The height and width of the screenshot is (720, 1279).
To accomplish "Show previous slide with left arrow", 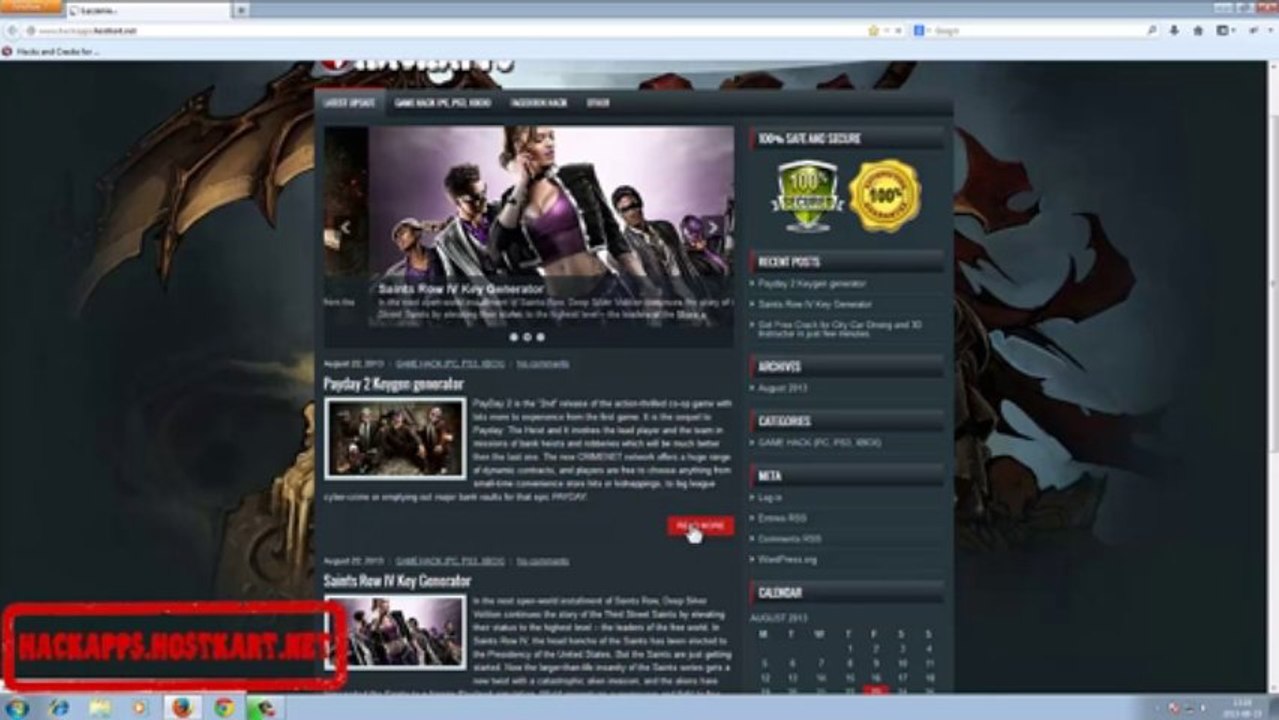I will tap(345, 227).
